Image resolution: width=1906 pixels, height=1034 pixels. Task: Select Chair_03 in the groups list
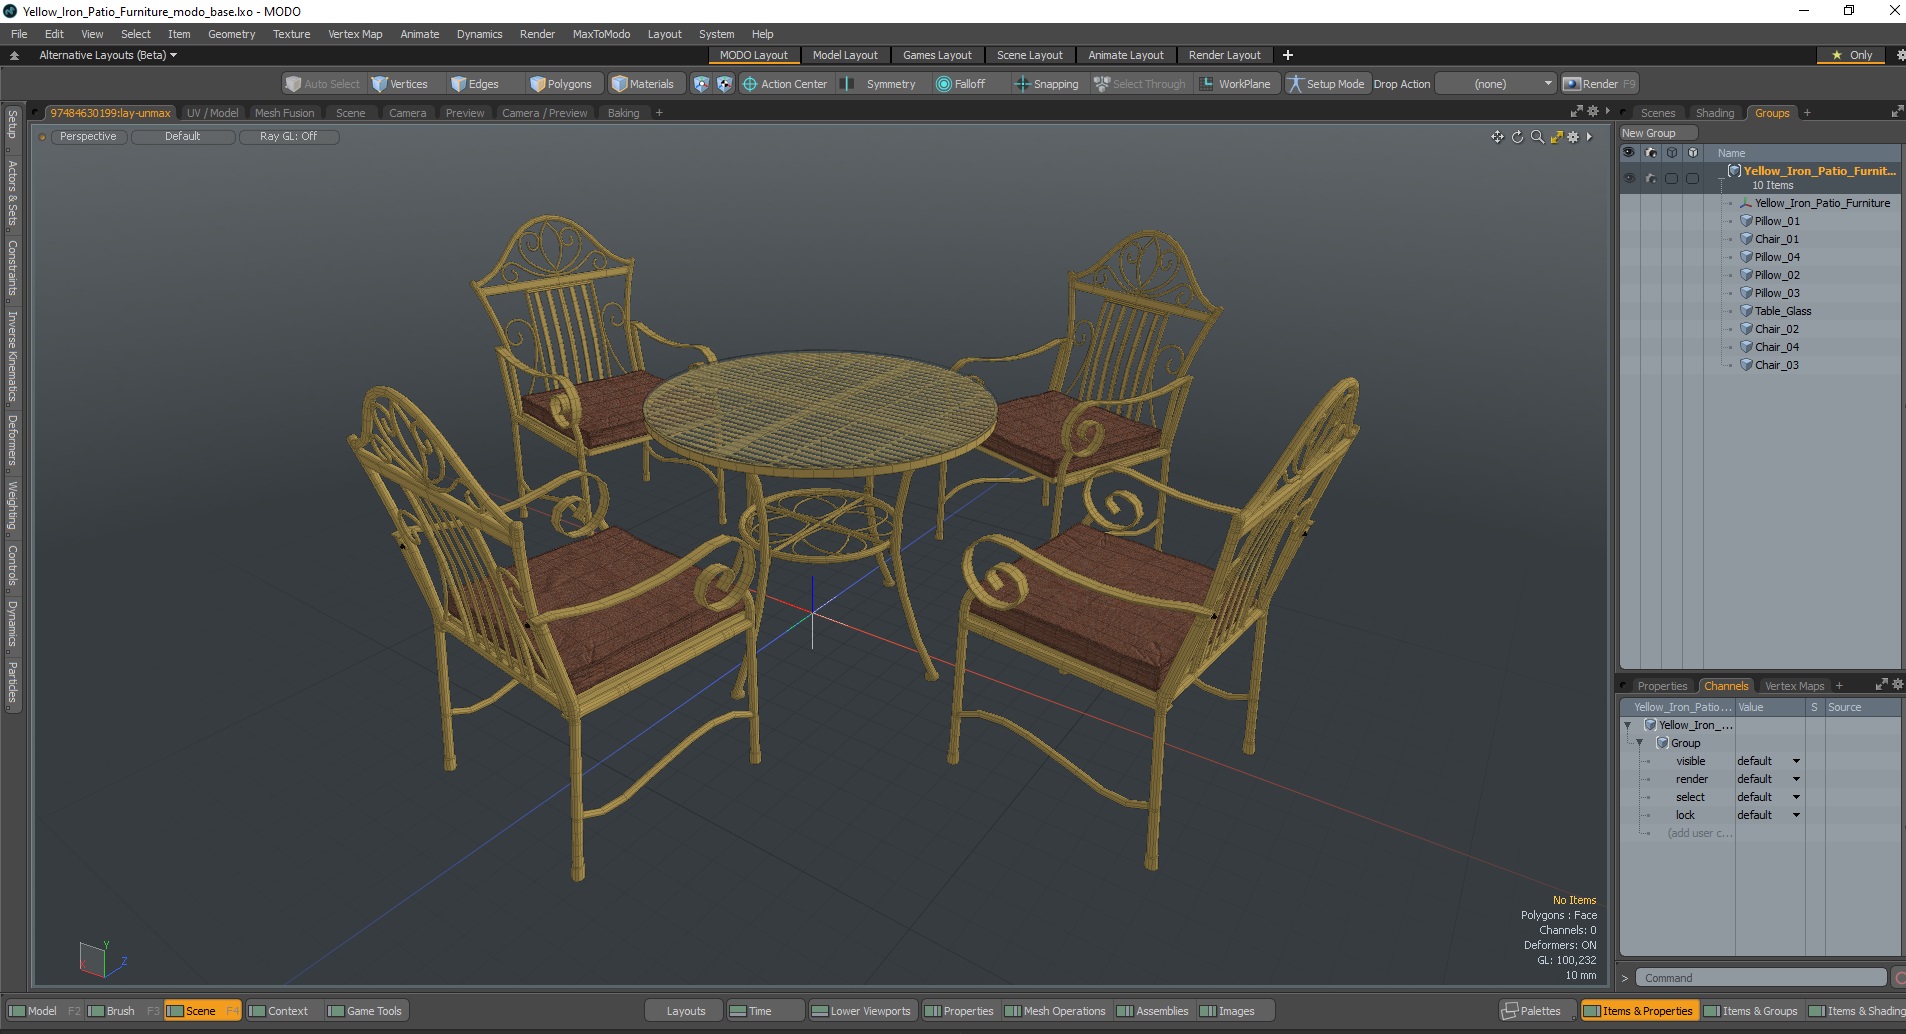point(1776,365)
